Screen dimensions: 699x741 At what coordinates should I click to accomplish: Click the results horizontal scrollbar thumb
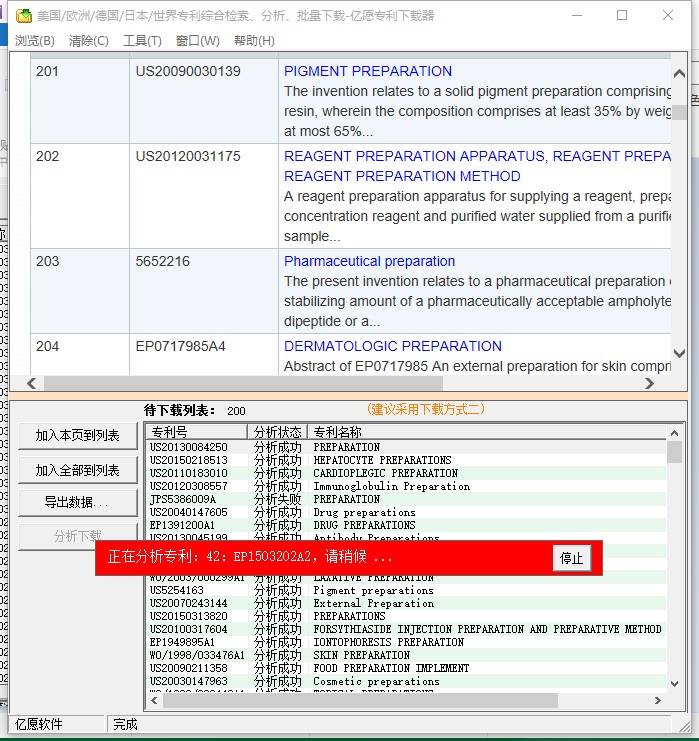pos(243,383)
